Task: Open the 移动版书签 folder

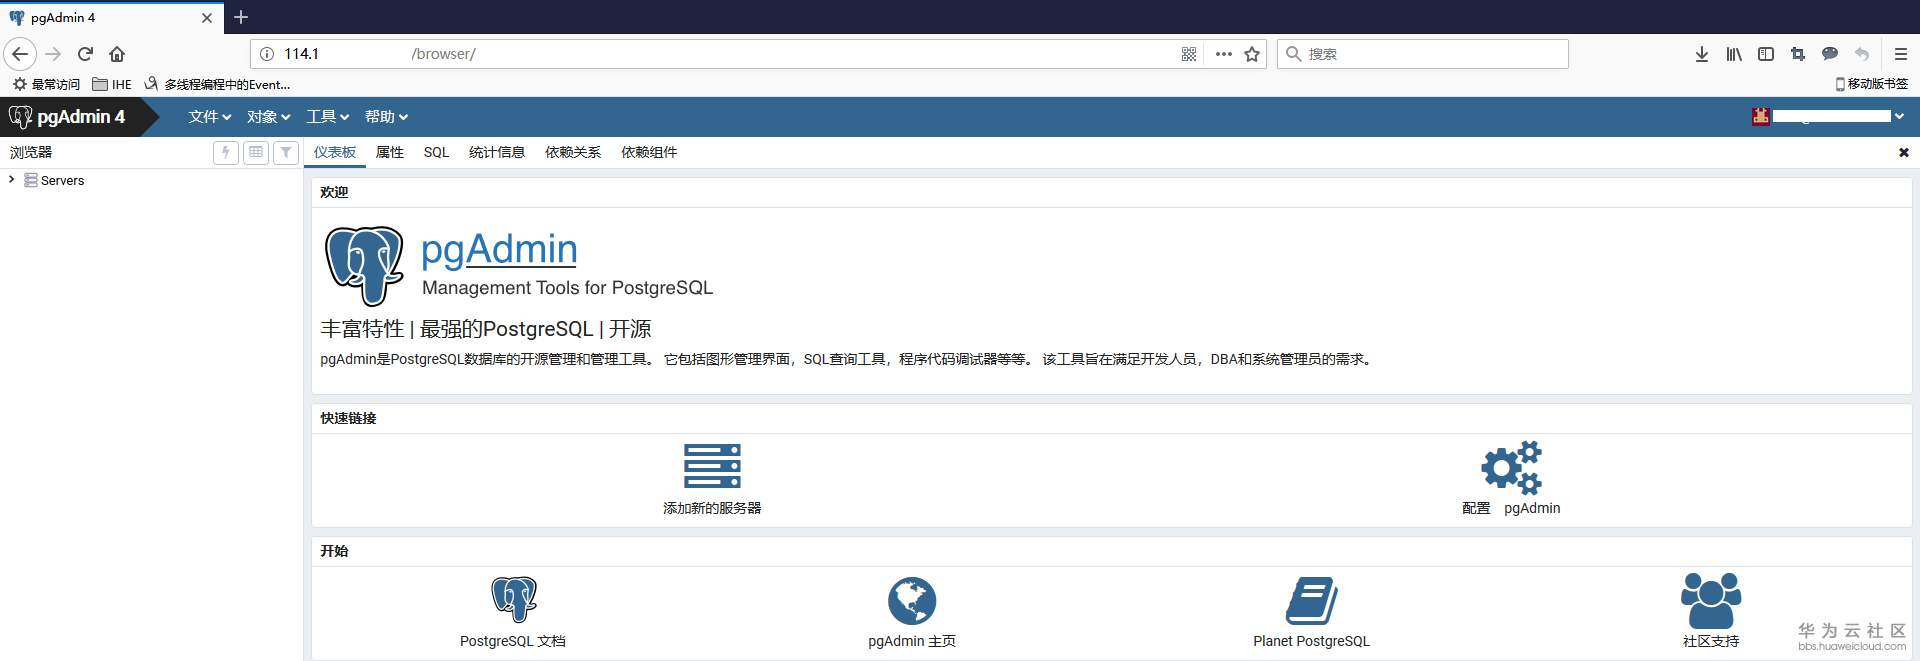Action: (x=1872, y=84)
